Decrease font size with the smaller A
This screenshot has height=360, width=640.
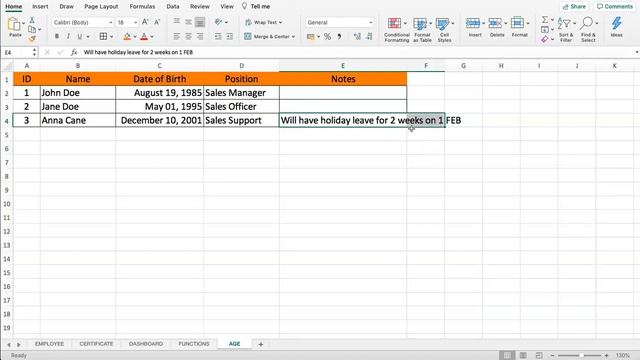(x=157, y=22)
